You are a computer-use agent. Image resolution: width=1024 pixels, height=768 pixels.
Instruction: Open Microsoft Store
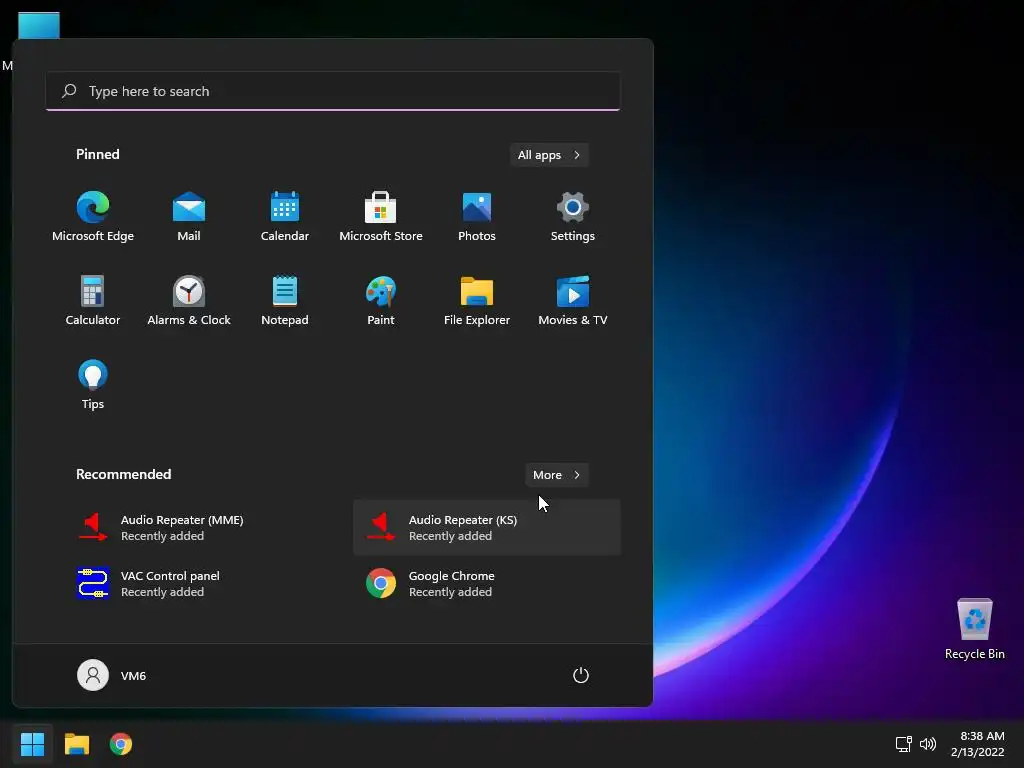pyautogui.click(x=381, y=217)
